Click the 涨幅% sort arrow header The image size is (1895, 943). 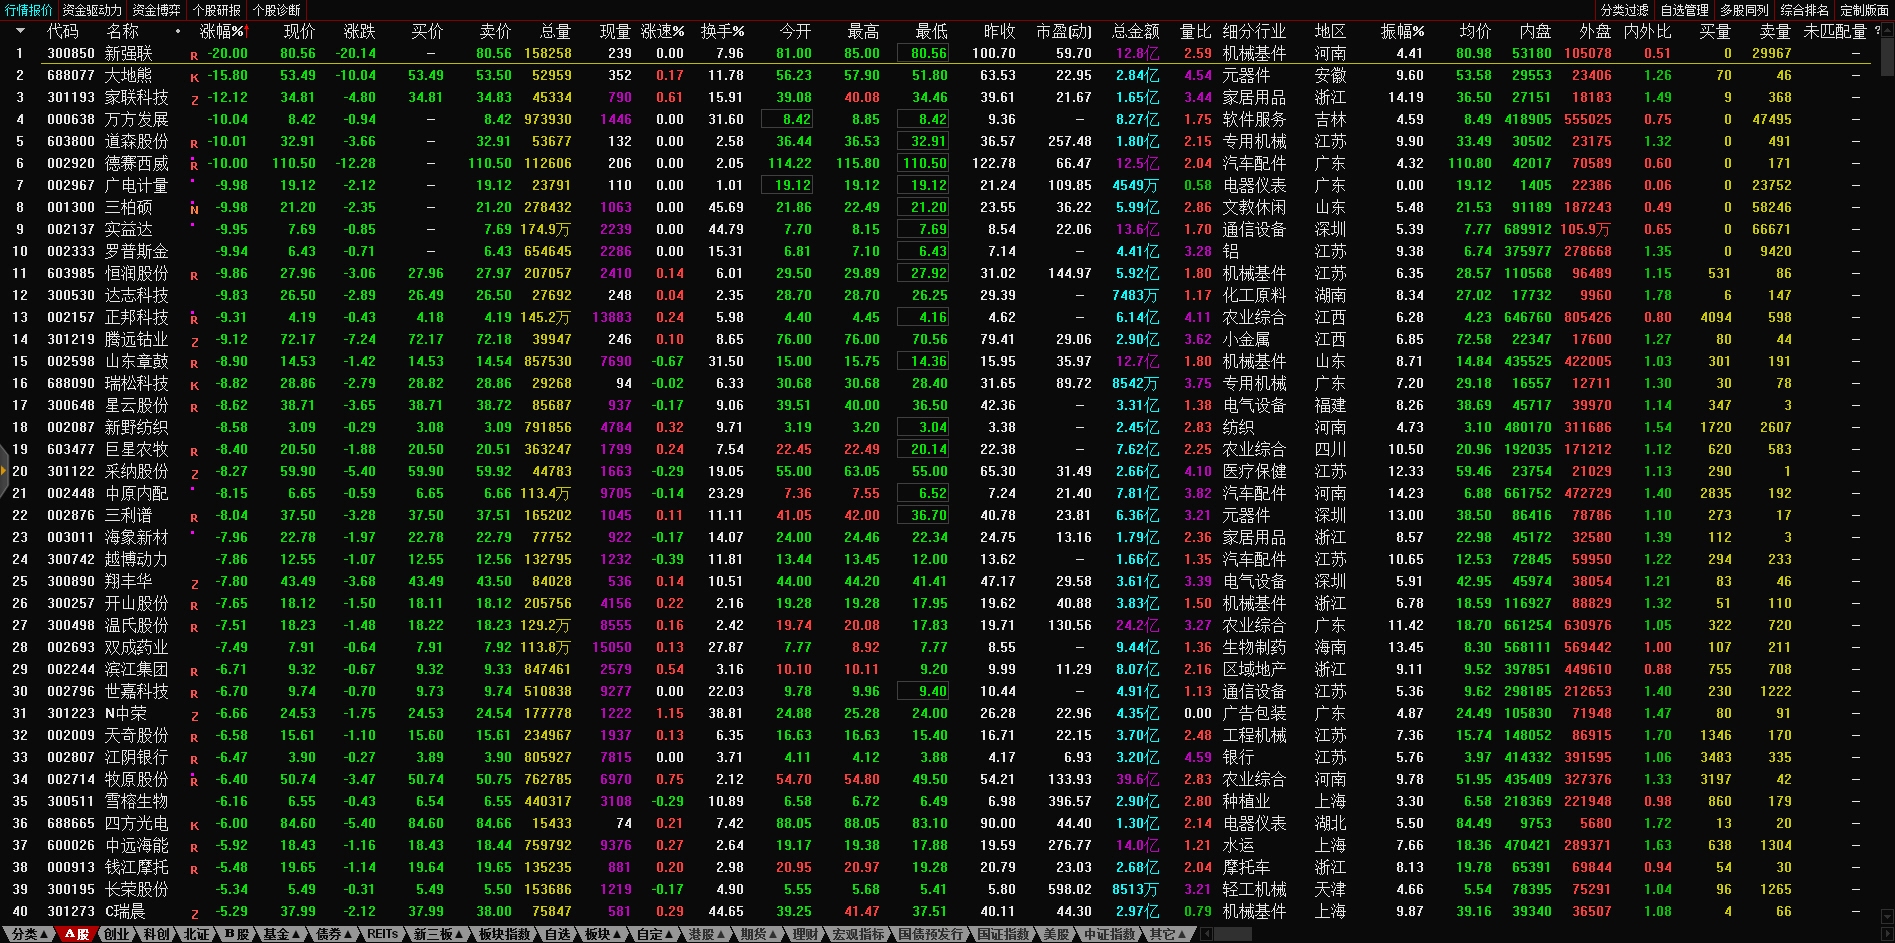click(x=222, y=32)
